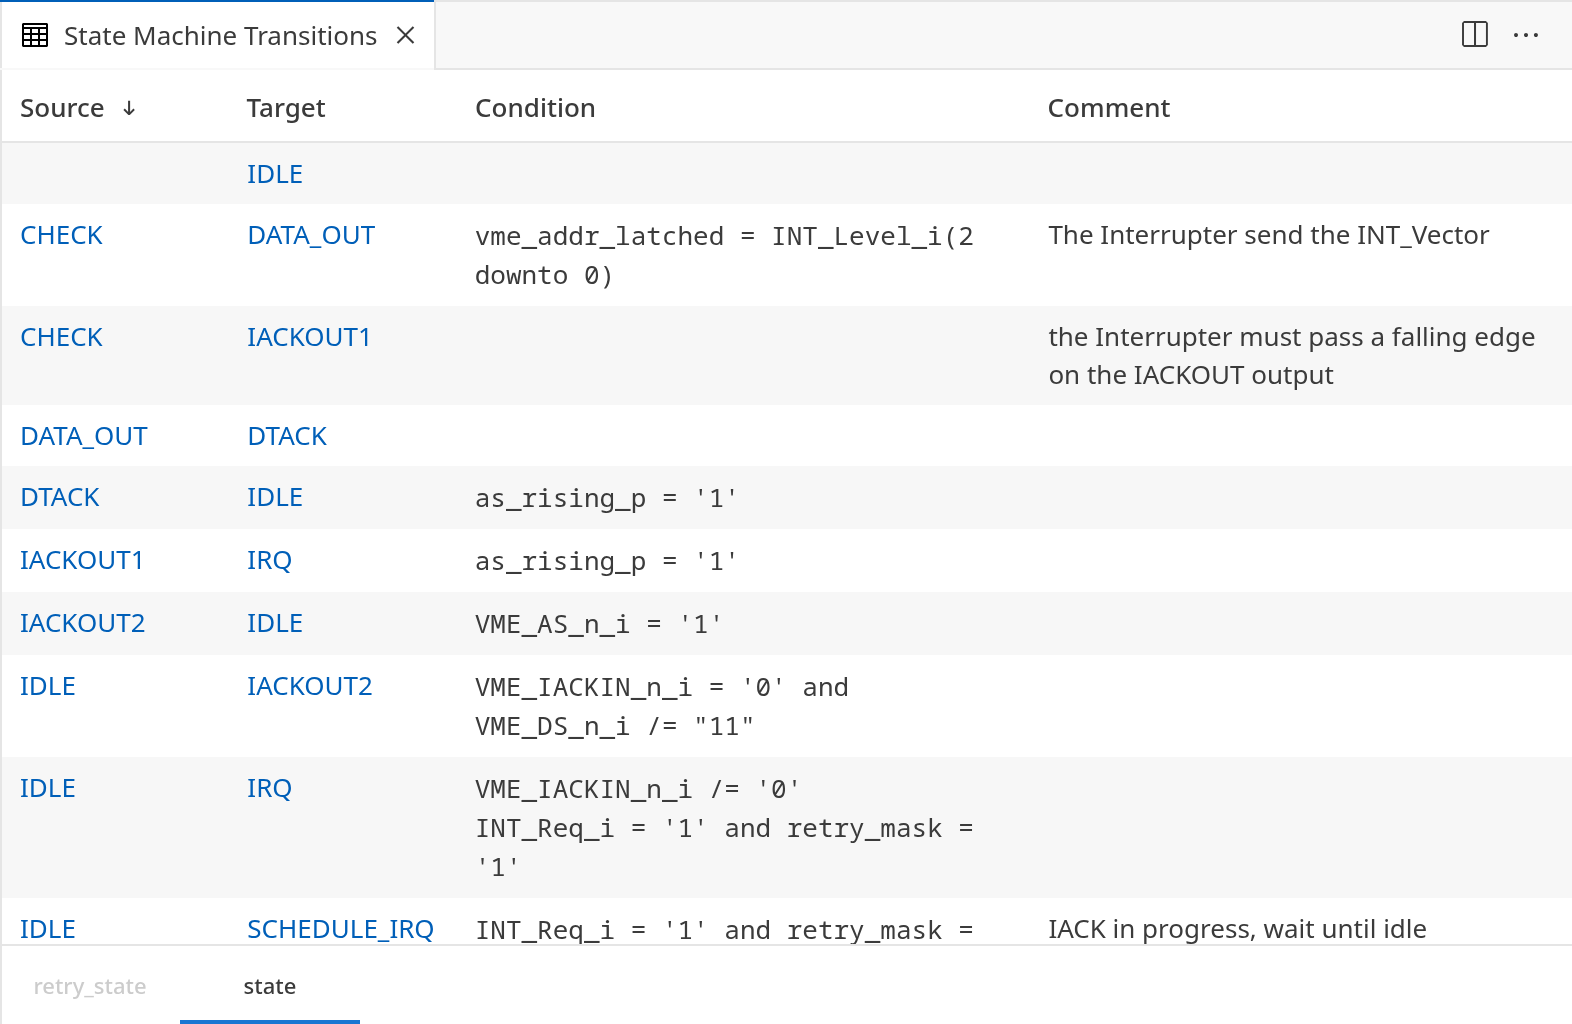Screen dimensions: 1572x1024
Task: Sort by the Comment column header
Action: pos(1108,108)
